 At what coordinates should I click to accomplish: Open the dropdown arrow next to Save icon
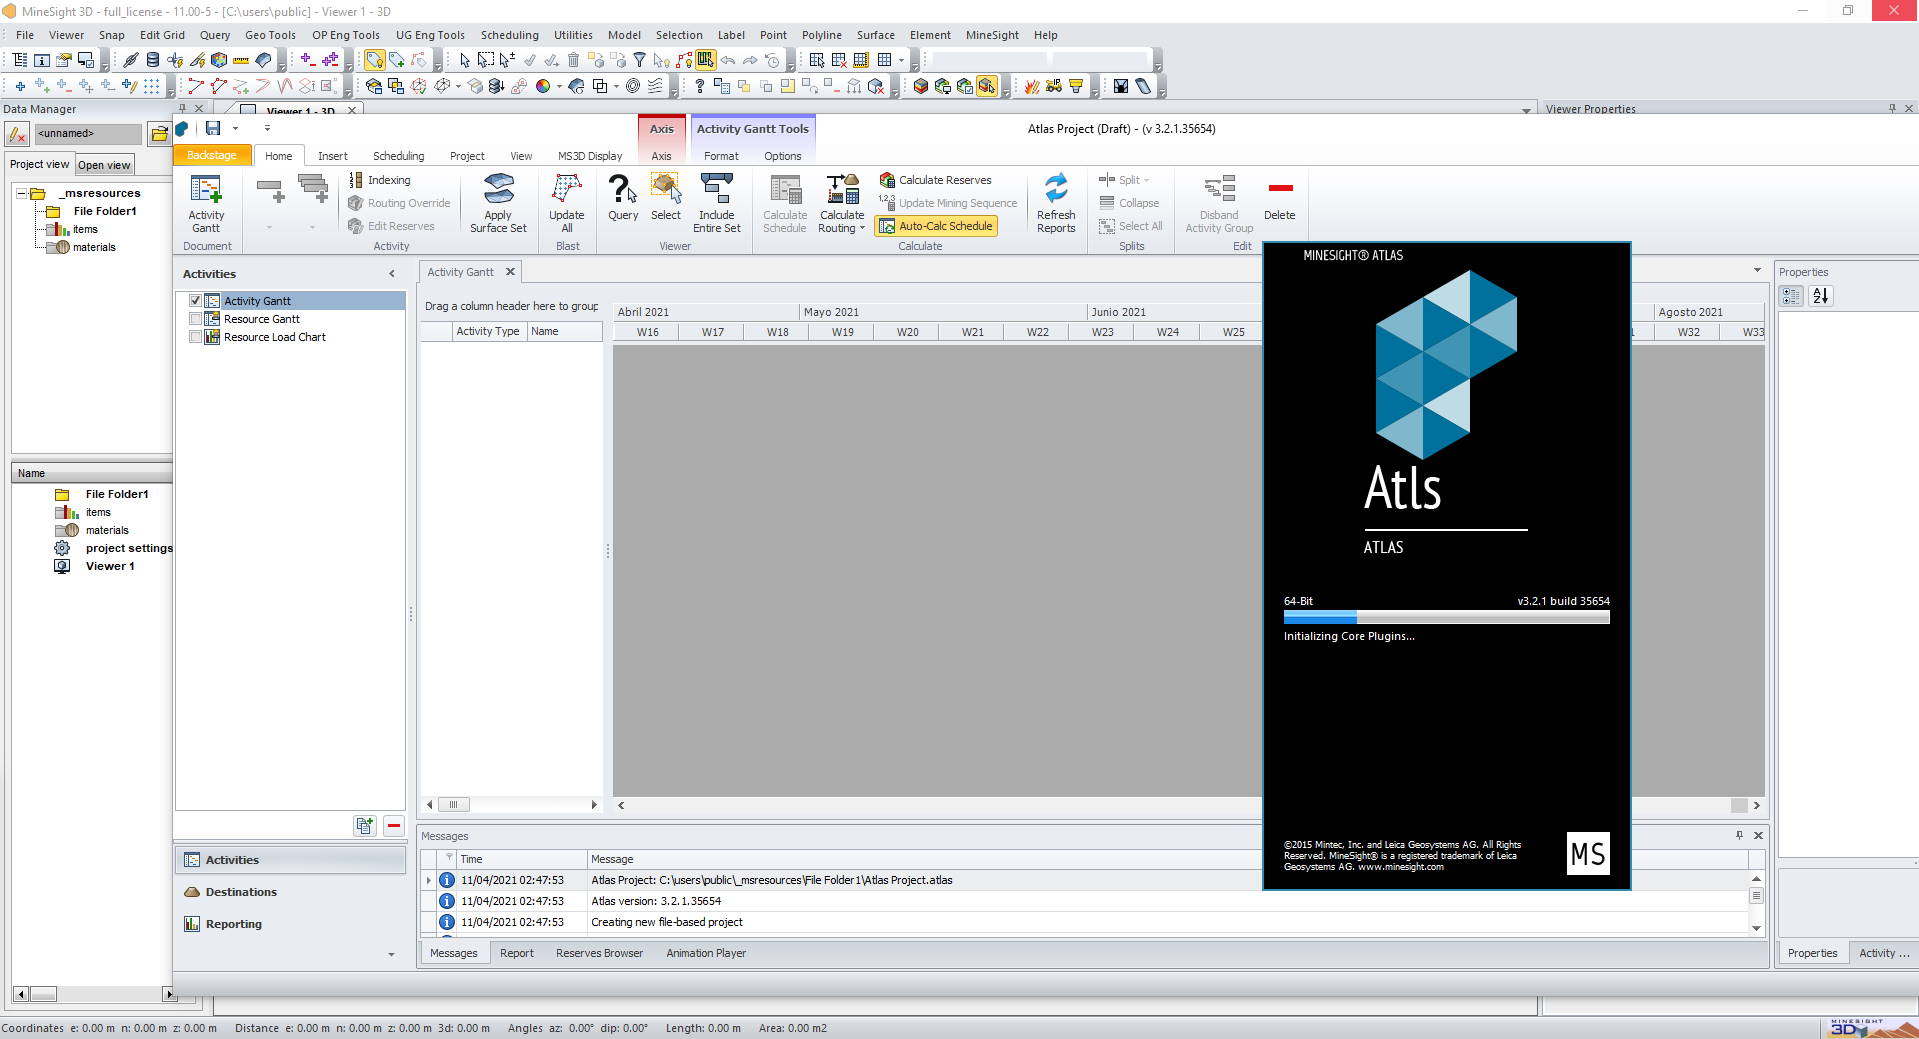235,128
